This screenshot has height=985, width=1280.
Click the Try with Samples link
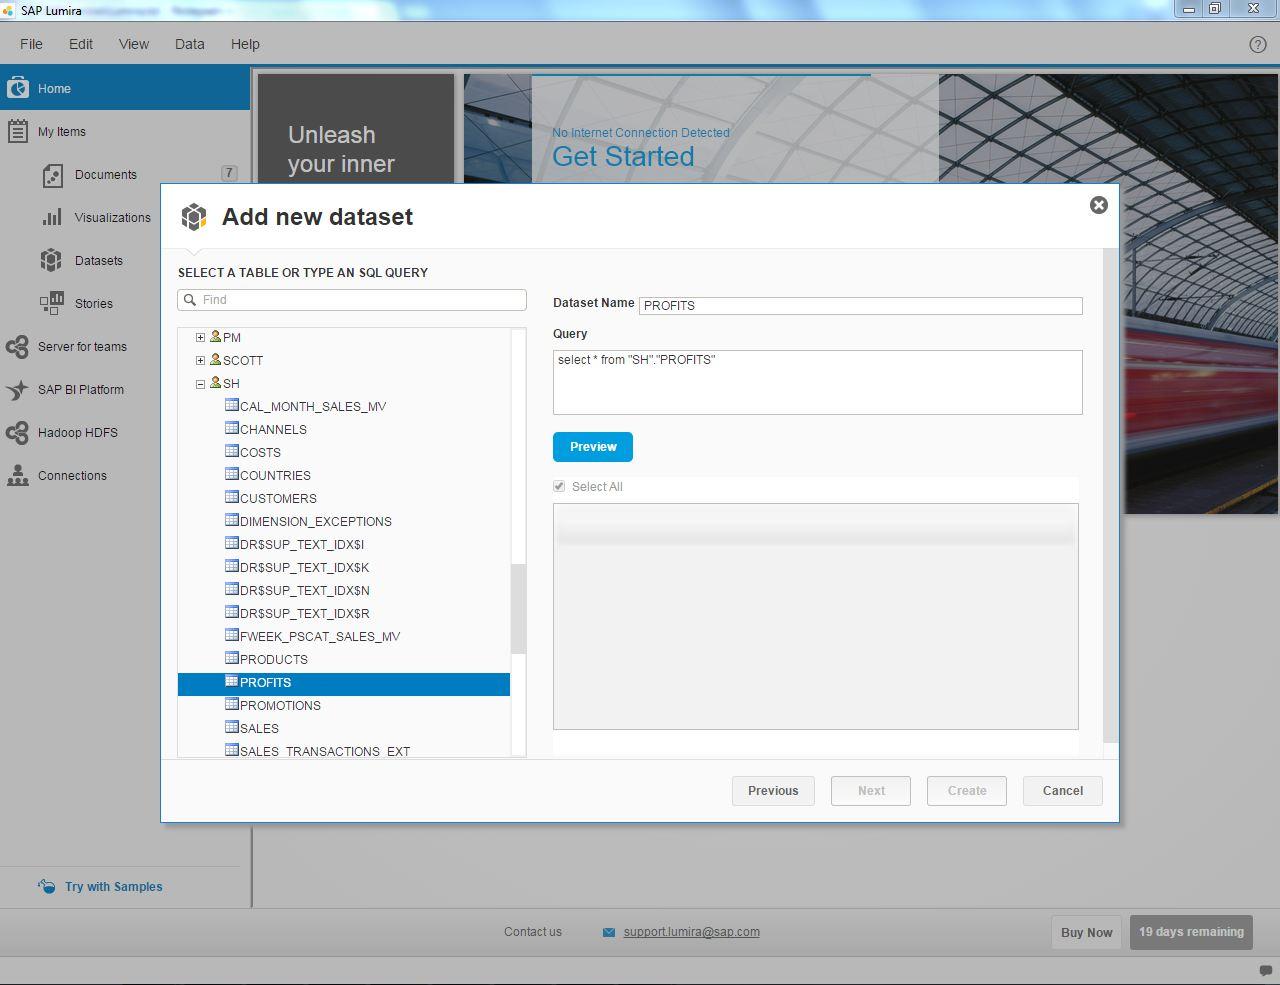(114, 887)
